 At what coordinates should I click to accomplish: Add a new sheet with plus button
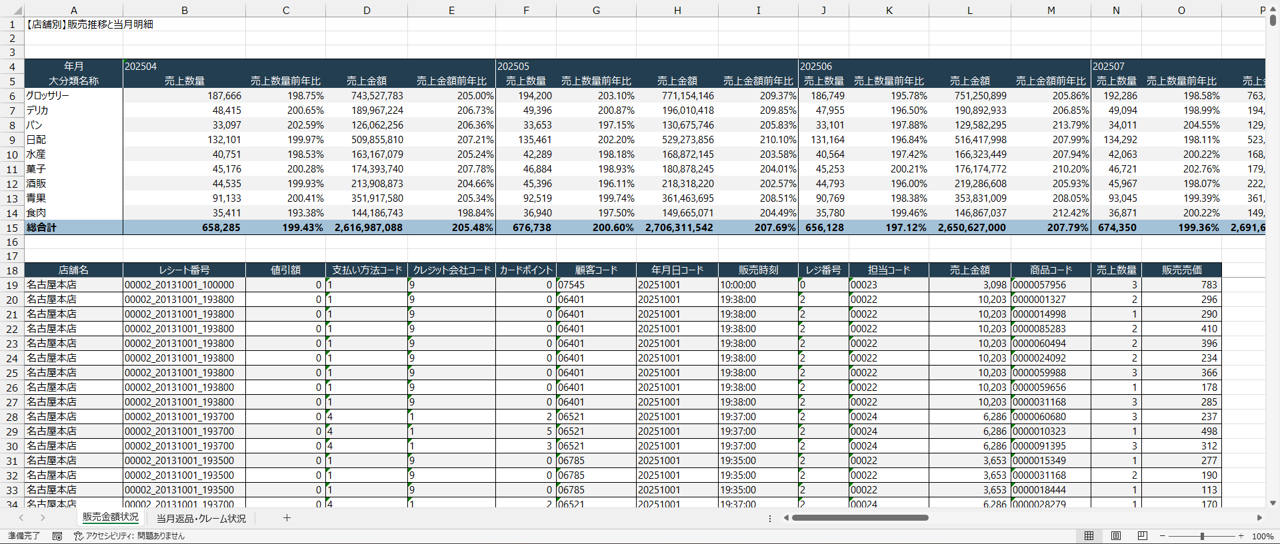(286, 518)
